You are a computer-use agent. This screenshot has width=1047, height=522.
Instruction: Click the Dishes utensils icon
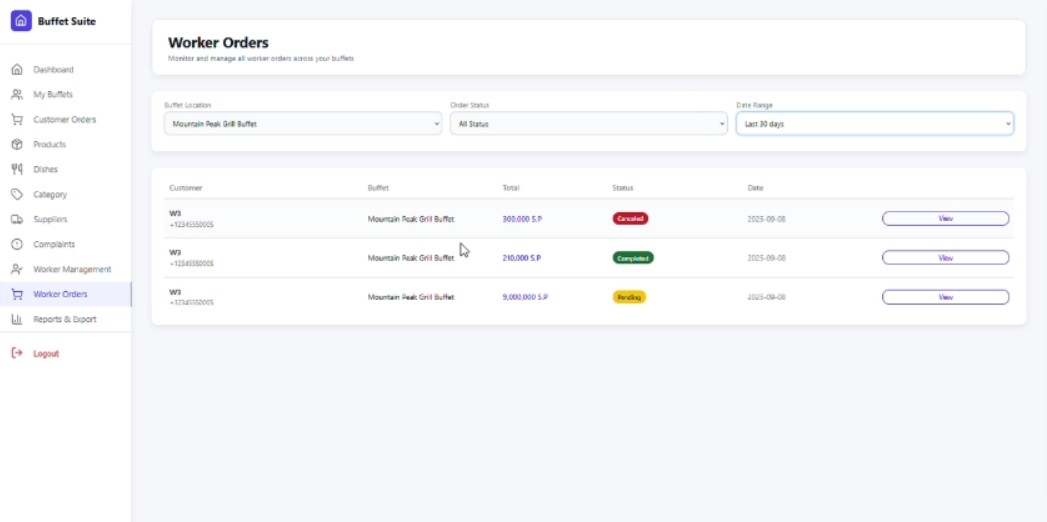pos(17,170)
